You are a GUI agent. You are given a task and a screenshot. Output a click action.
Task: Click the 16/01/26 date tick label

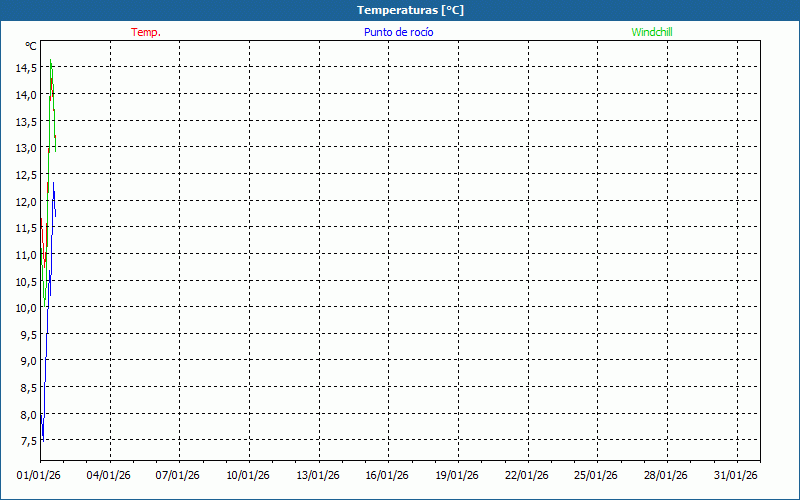coord(388,475)
